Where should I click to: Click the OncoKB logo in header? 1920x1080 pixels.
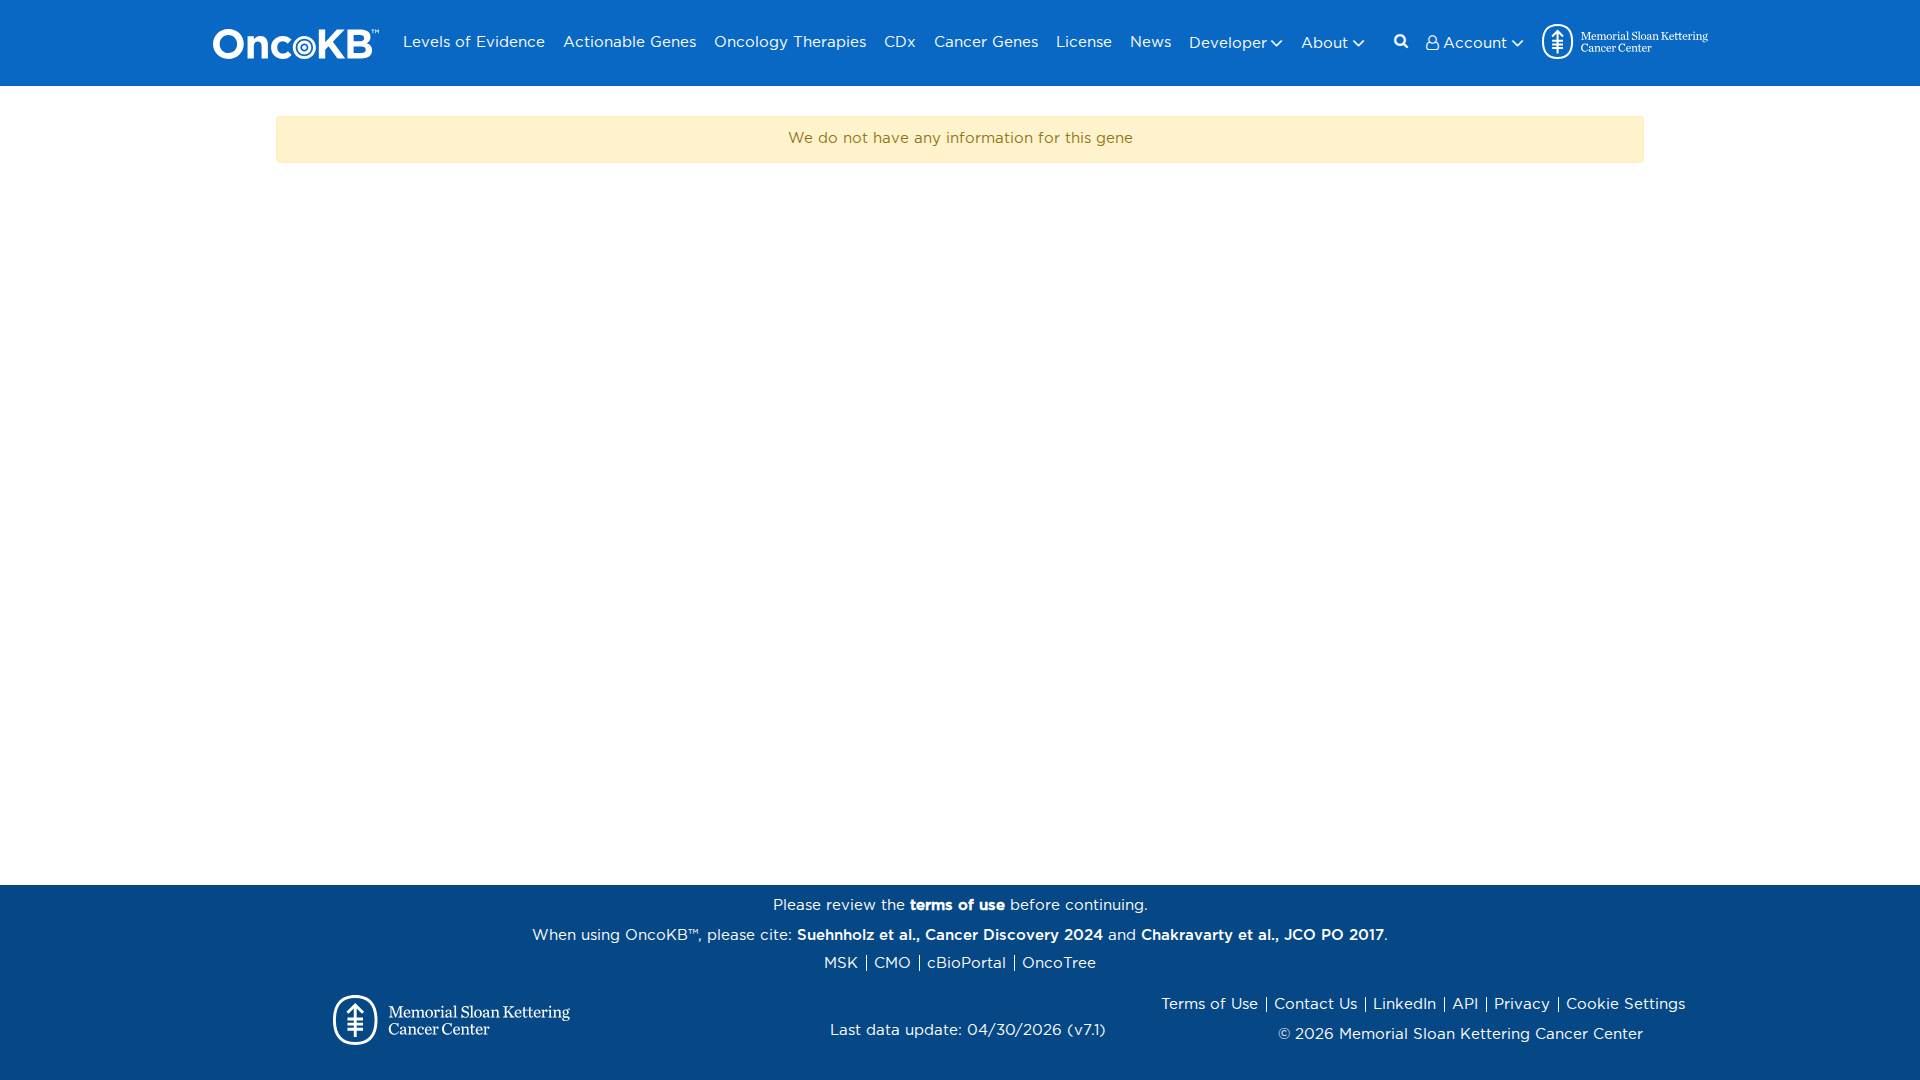[295, 43]
